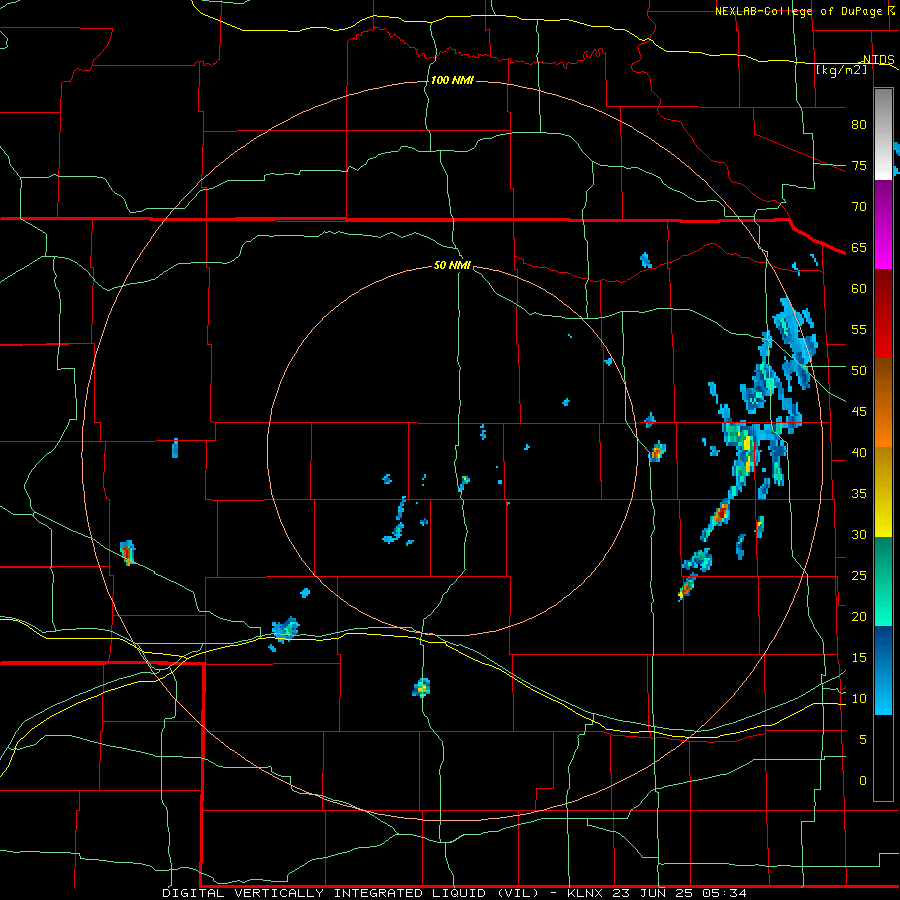Select the blue segment of the color bar
900x900 pixels.
click(x=883, y=670)
